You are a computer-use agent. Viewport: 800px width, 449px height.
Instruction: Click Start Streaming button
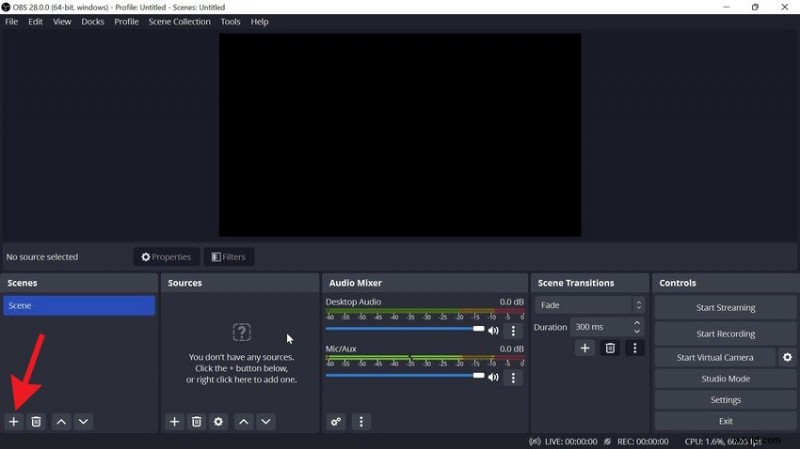coord(725,308)
